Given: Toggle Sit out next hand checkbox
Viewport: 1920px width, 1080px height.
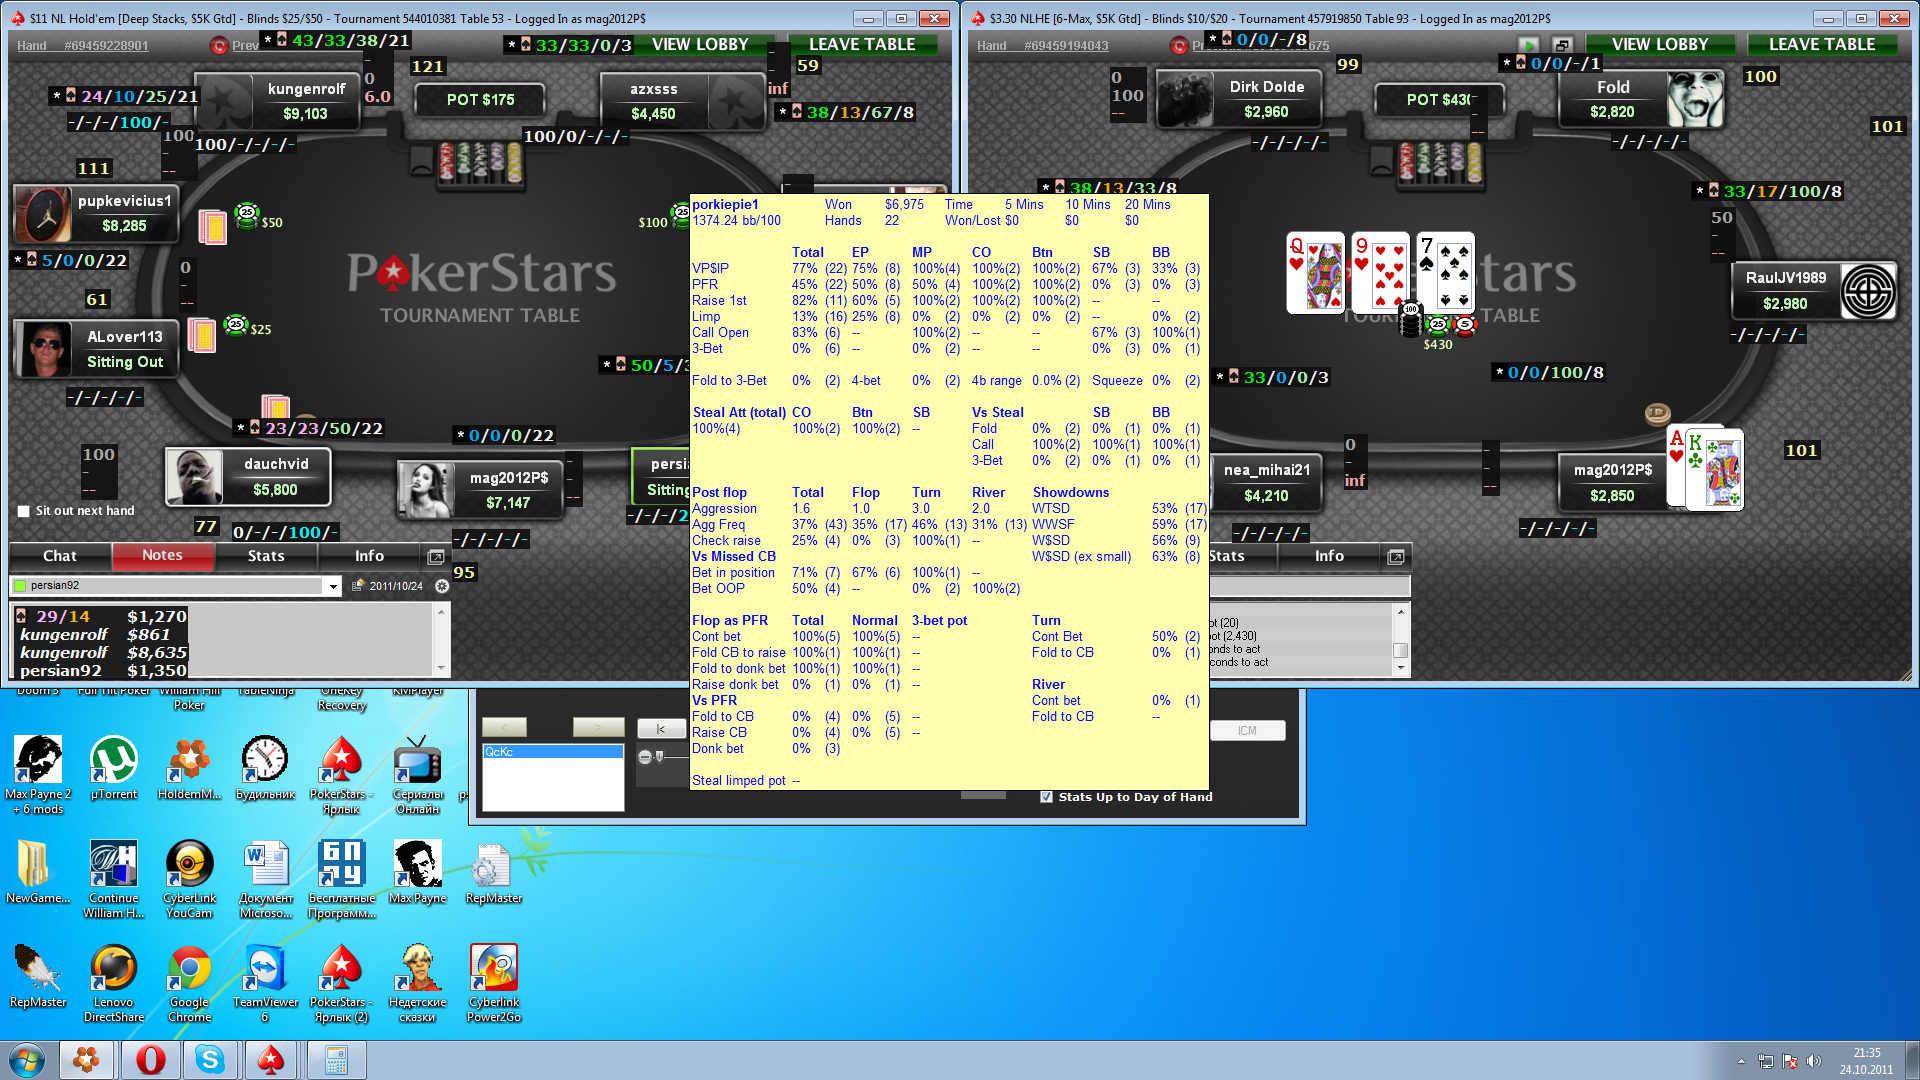Looking at the screenshot, I should pyautogui.click(x=23, y=511).
